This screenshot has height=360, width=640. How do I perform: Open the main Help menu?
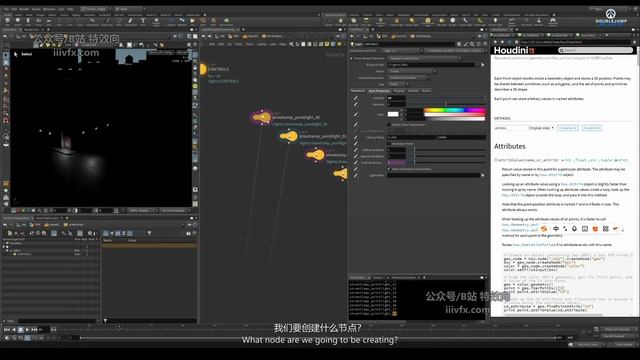70,9
